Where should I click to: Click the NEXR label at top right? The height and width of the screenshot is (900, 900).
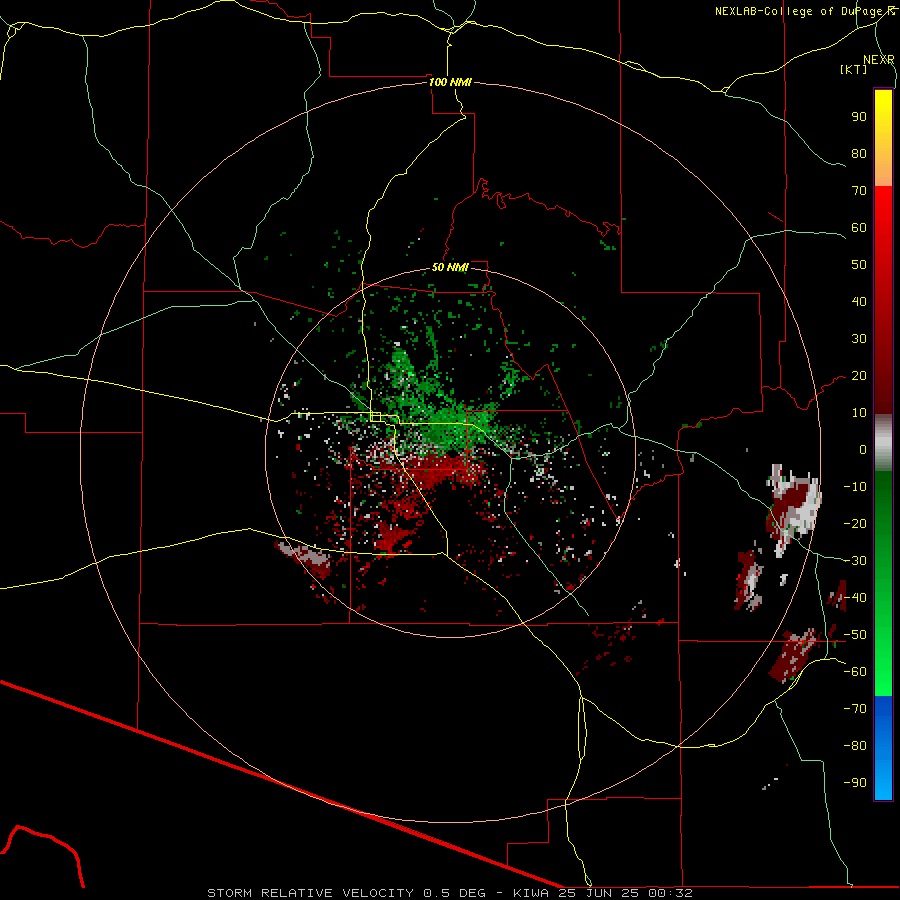[x=878, y=59]
